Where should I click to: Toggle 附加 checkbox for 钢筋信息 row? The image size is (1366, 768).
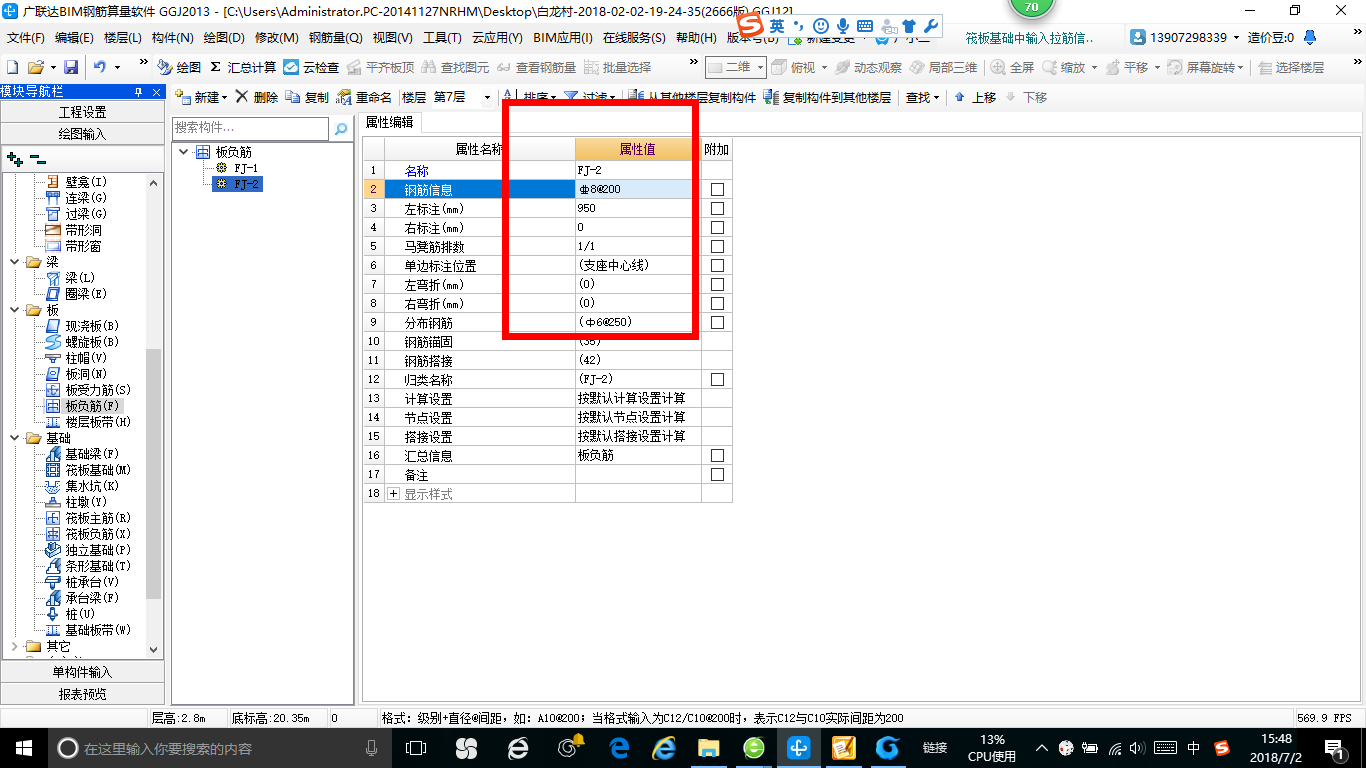717,190
